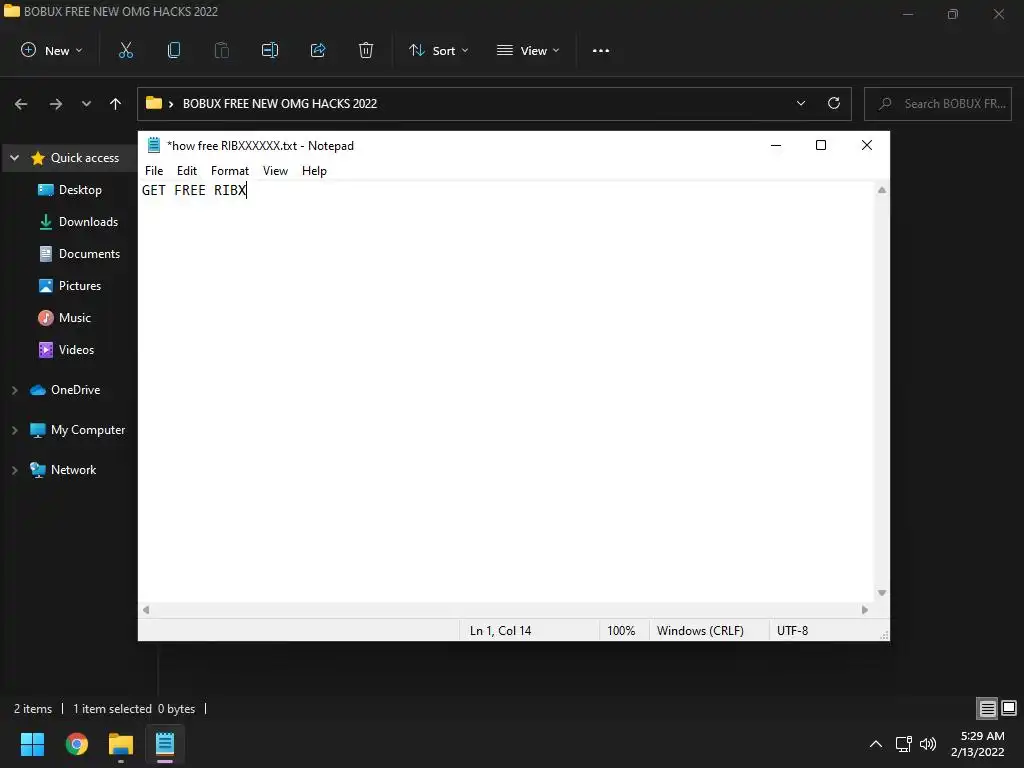Expand the My Computer tree node
The image size is (1024, 768).
[14, 430]
